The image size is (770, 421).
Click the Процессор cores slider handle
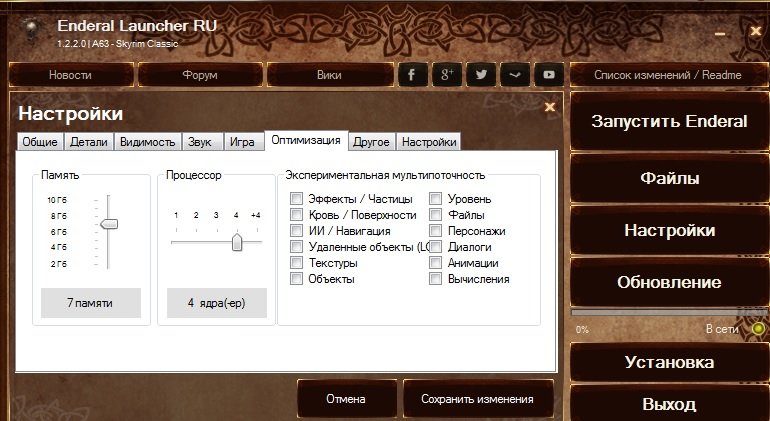tap(238, 242)
